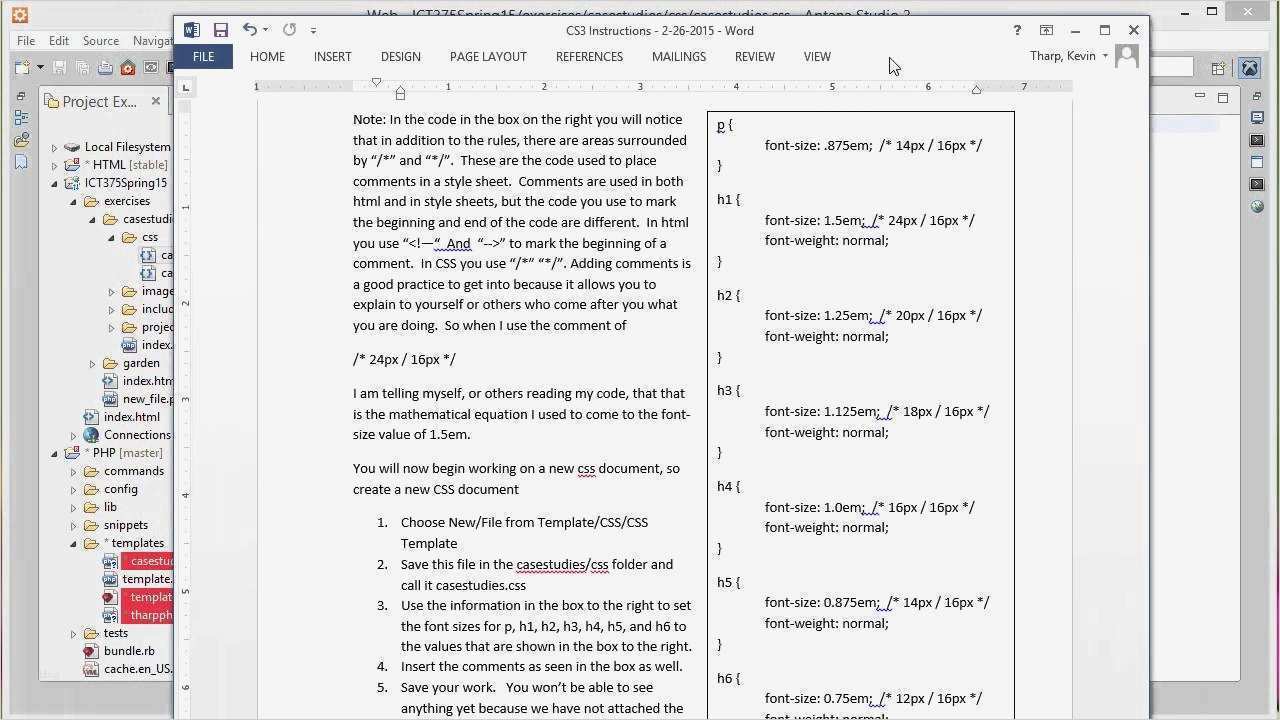The height and width of the screenshot is (720, 1280).
Task: Expand the tests folder
Action: (74, 634)
